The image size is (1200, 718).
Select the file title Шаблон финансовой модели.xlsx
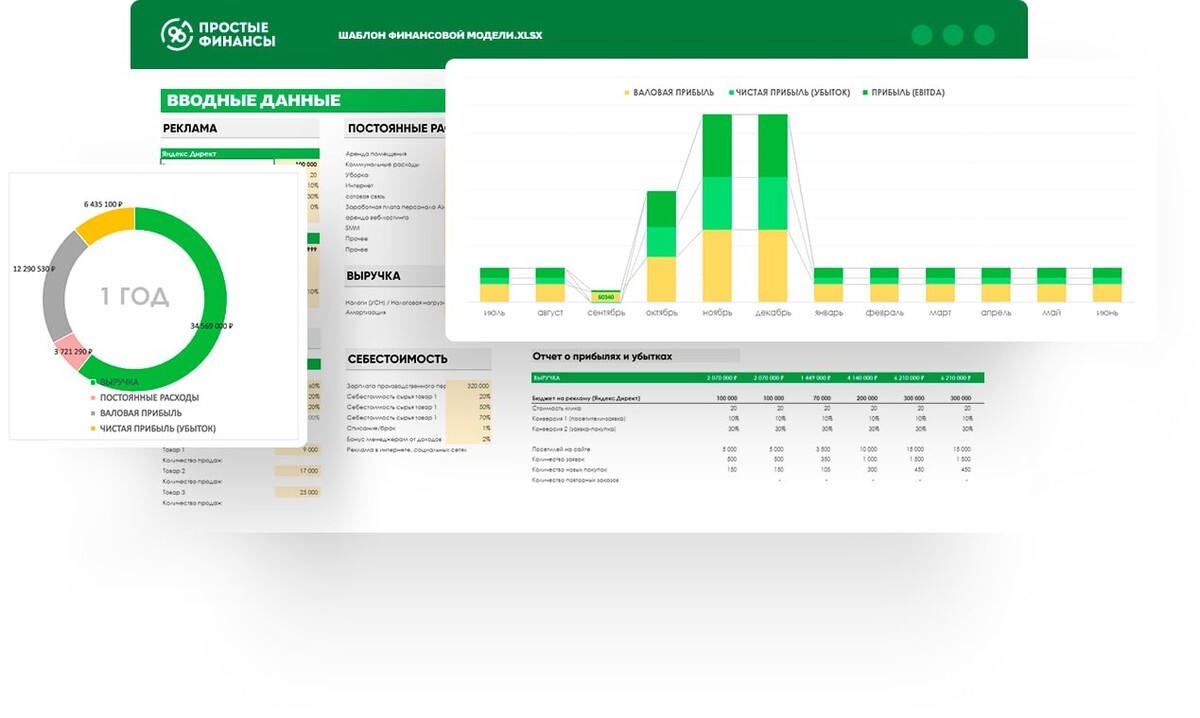440,36
